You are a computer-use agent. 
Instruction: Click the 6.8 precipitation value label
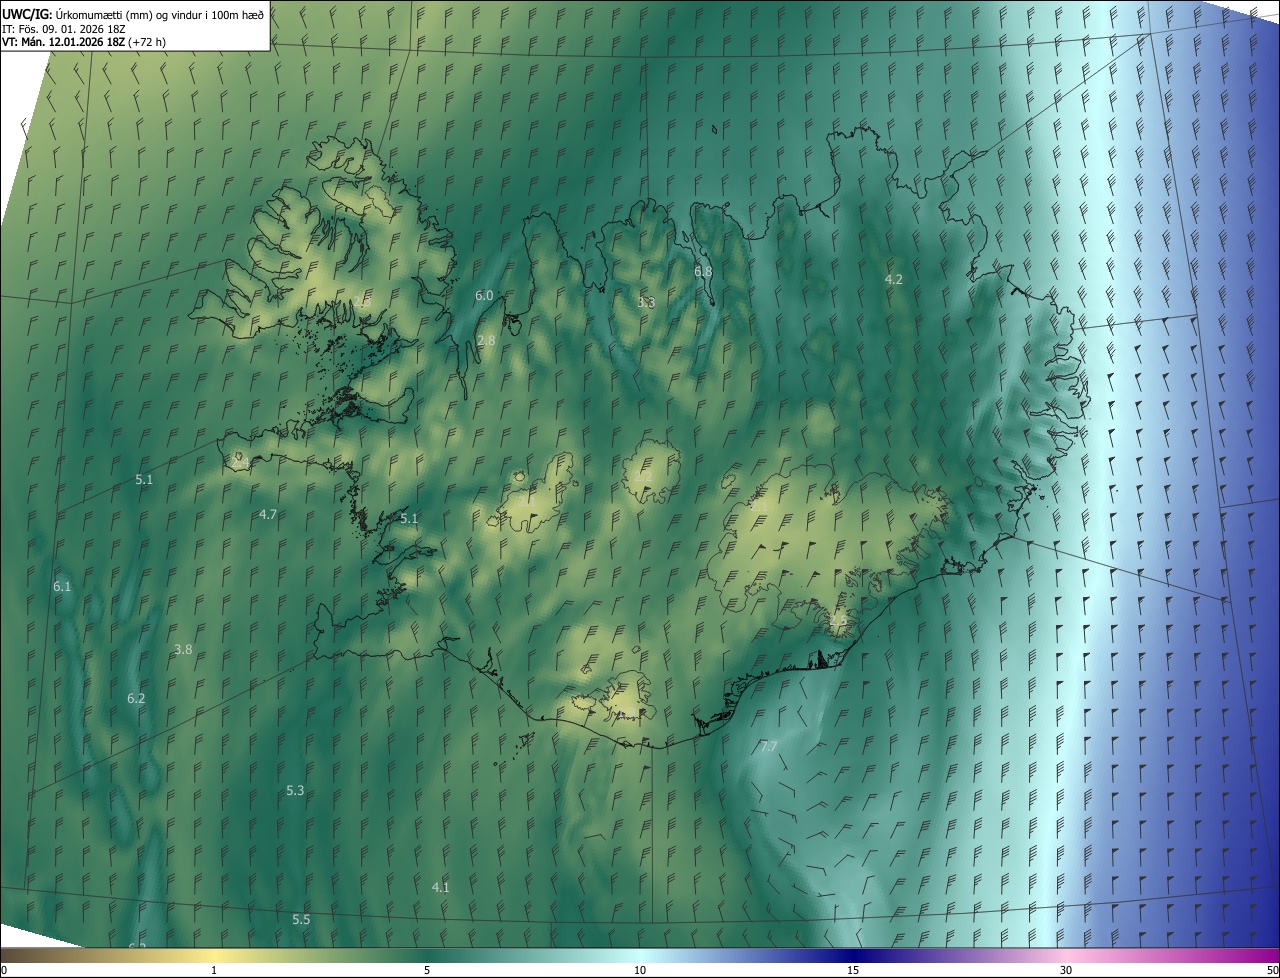pos(703,271)
